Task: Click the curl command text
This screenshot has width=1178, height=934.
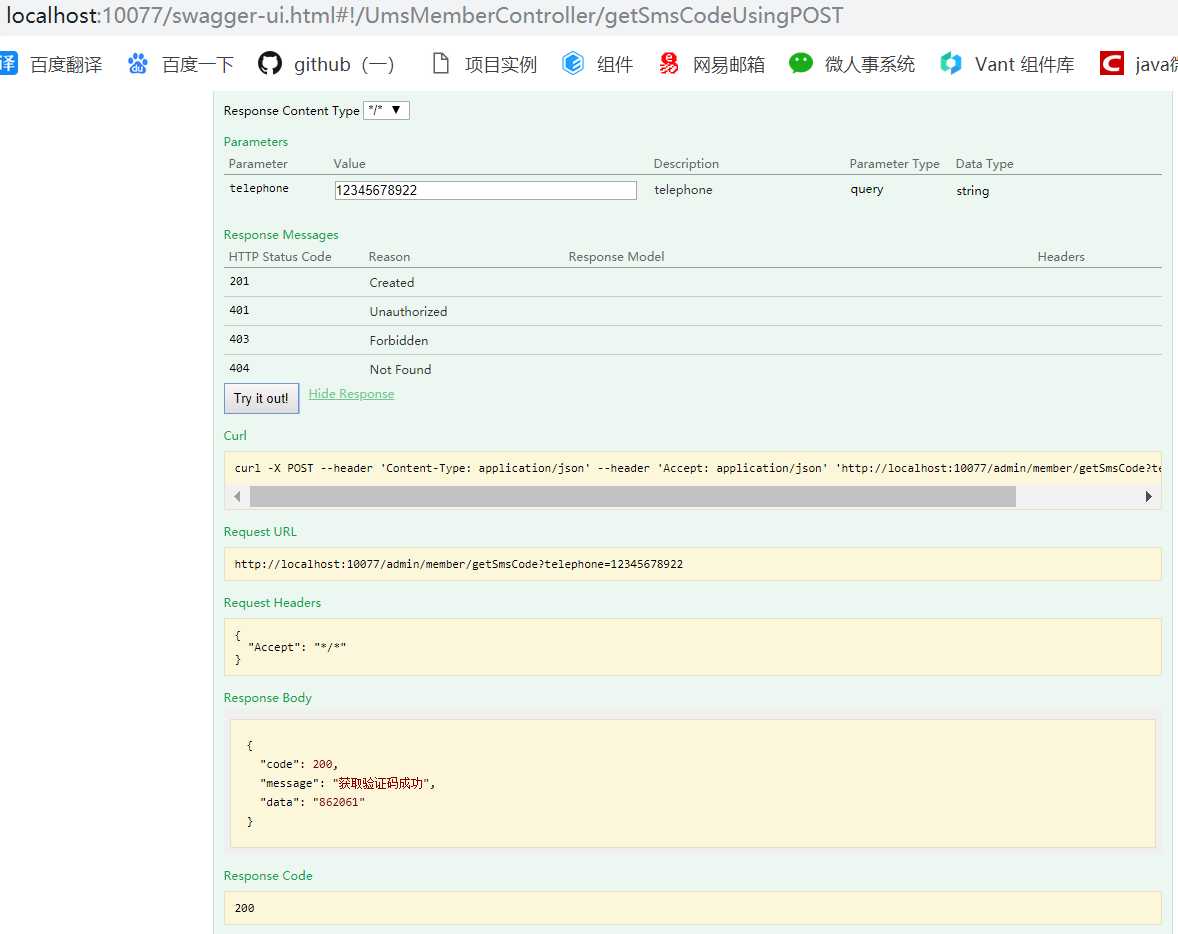Action: (698, 468)
